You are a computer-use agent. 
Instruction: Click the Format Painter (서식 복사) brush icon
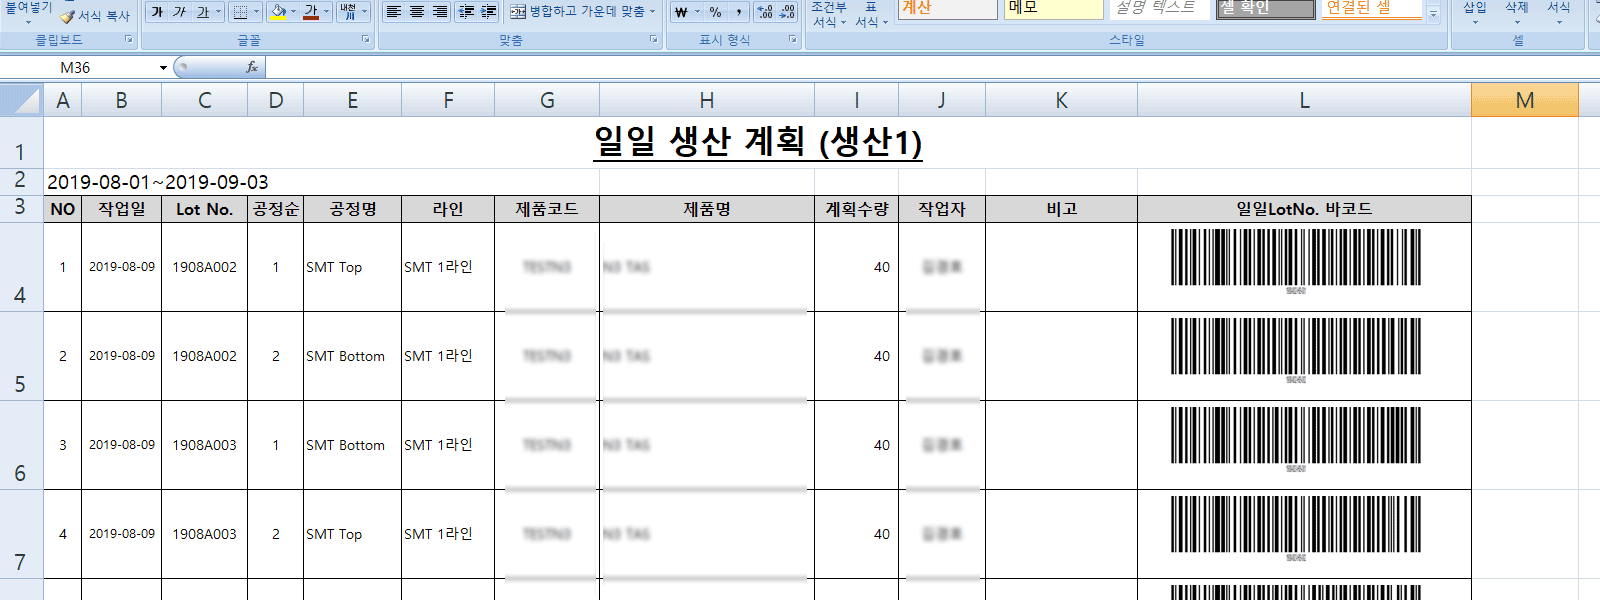click(x=68, y=16)
